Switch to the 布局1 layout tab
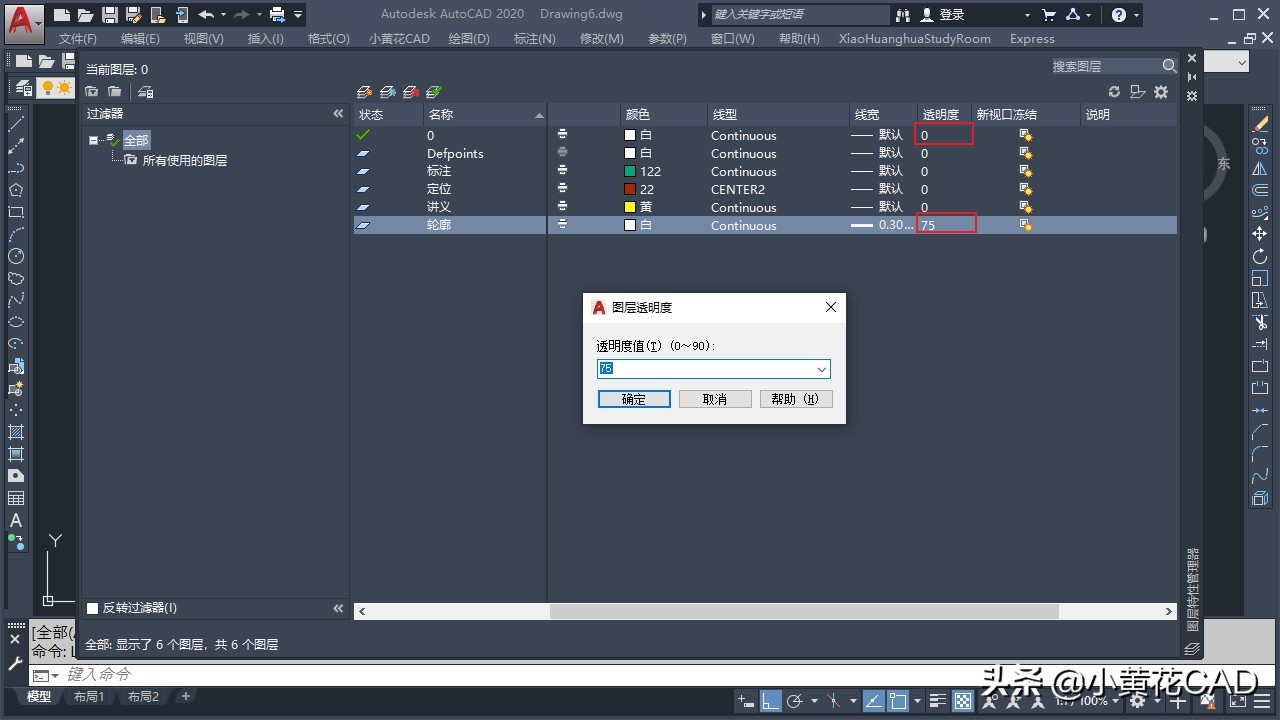This screenshot has height=720, width=1280. click(x=89, y=697)
